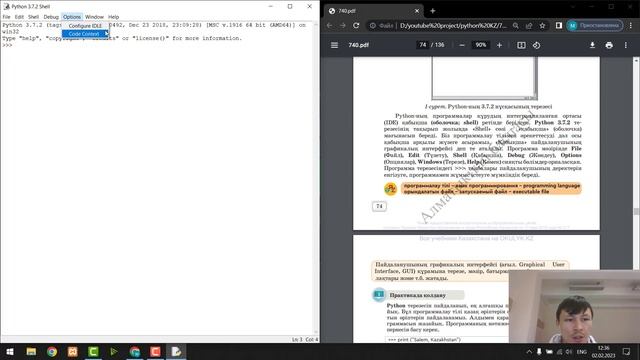Open the Edit menu in Python Shell
The height and width of the screenshot is (360, 640).
point(19,17)
